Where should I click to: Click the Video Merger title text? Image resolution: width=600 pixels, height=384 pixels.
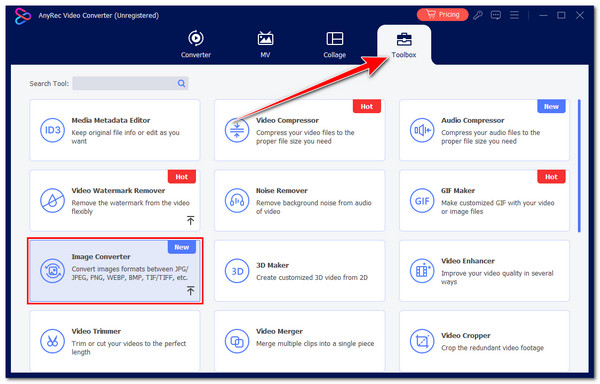click(x=279, y=331)
